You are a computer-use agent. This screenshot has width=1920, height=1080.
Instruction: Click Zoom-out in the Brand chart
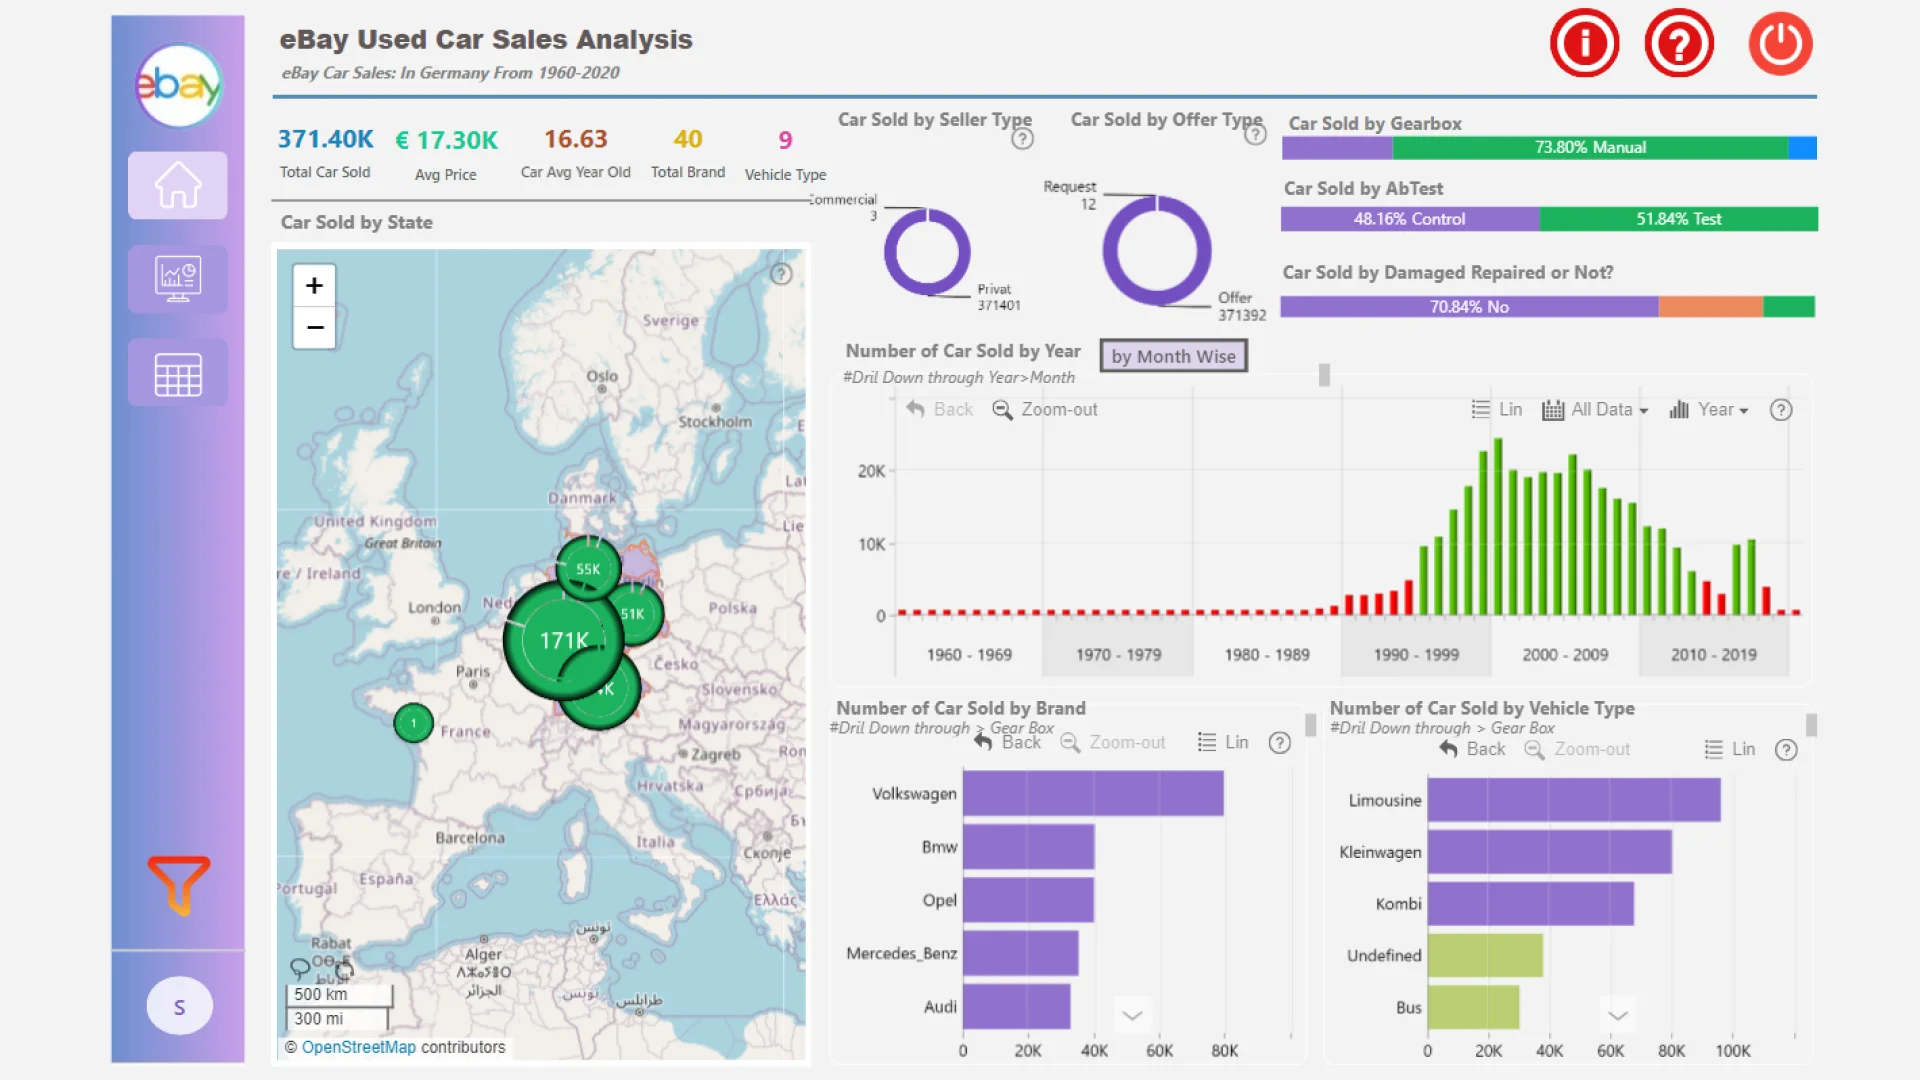tap(1113, 742)
